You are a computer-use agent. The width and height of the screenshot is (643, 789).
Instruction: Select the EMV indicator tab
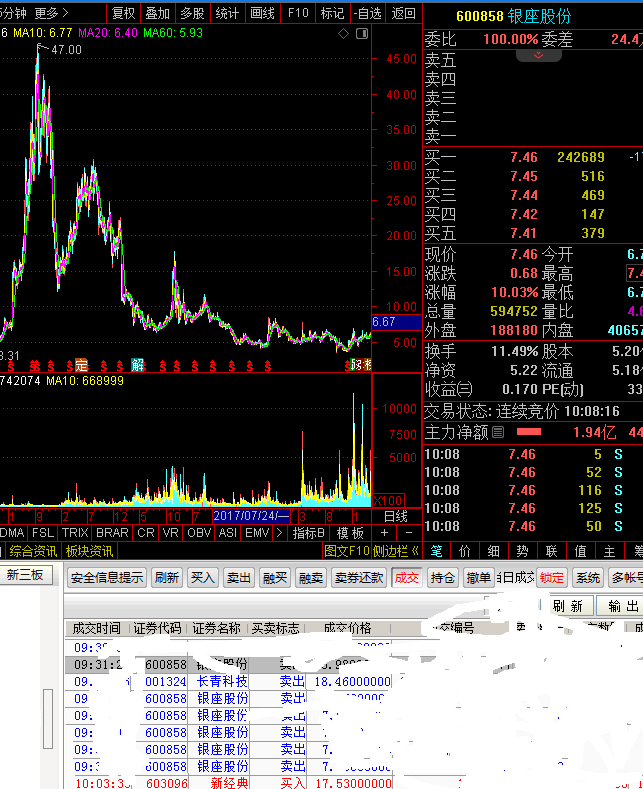point(257,532)
